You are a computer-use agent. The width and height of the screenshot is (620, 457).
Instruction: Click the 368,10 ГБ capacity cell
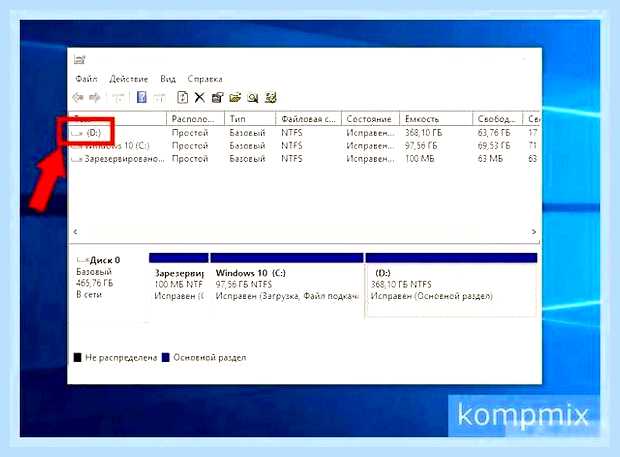(423, 133)
